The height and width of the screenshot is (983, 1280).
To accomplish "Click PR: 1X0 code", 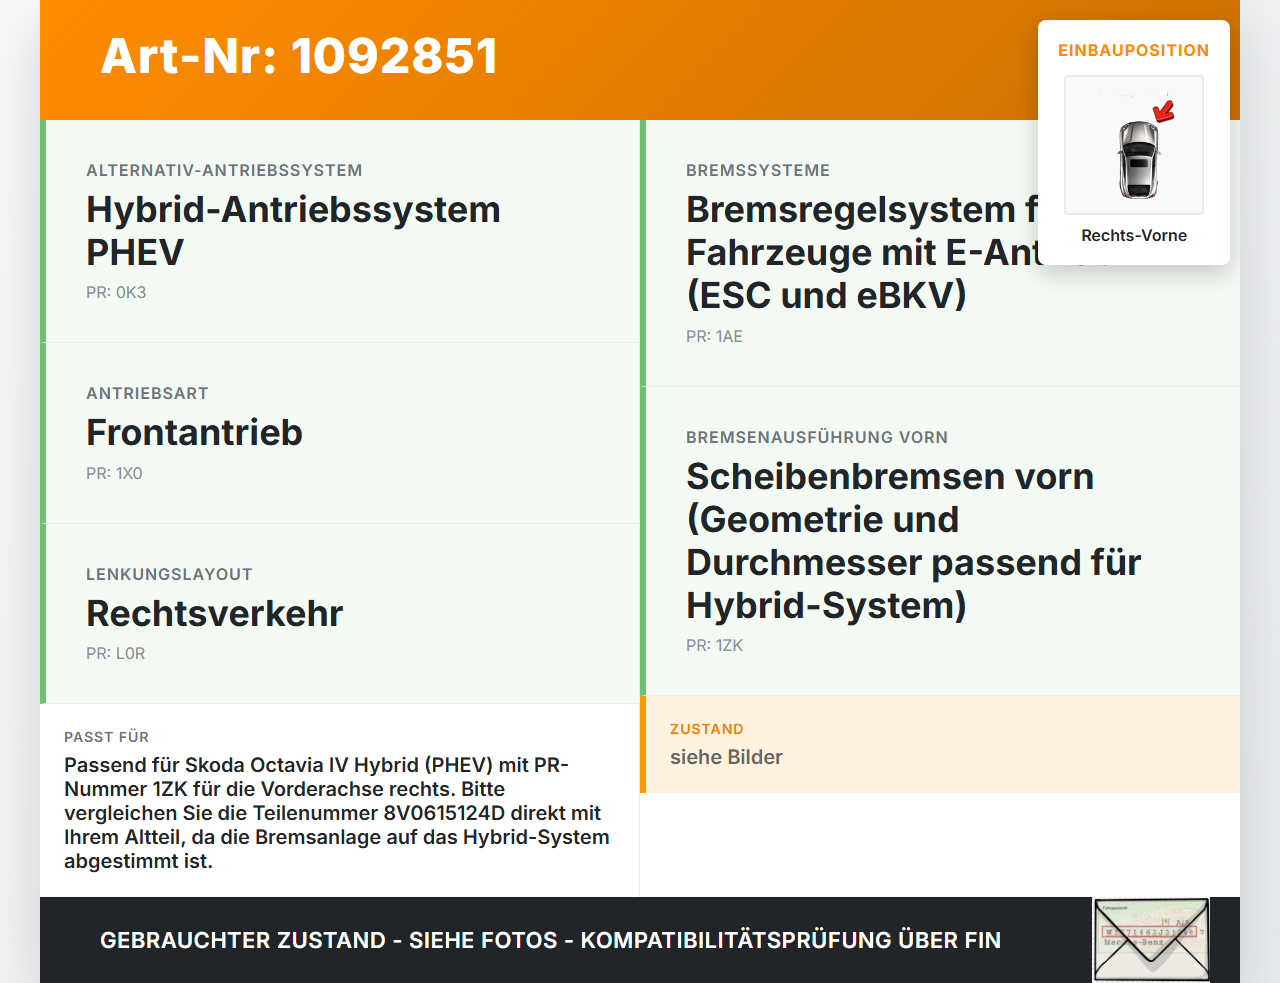I will click(114, 473).
